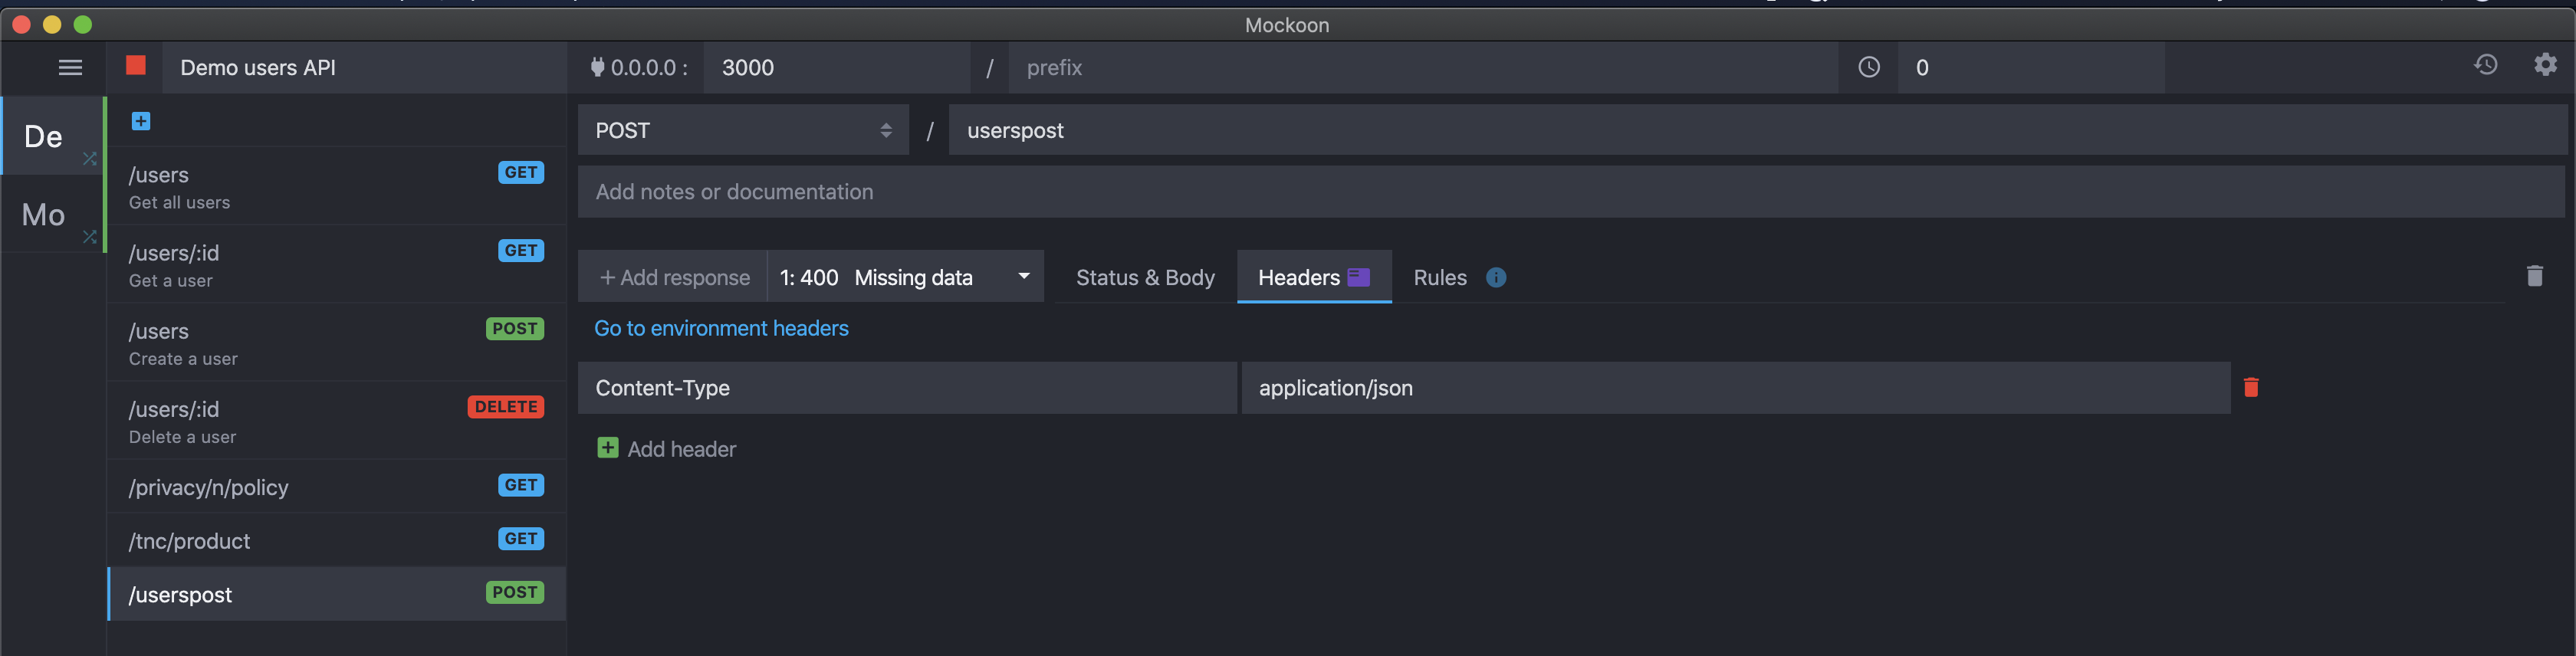Select the De environment
The height and width of the screenshot is (656, 2576).
(52, 136)
